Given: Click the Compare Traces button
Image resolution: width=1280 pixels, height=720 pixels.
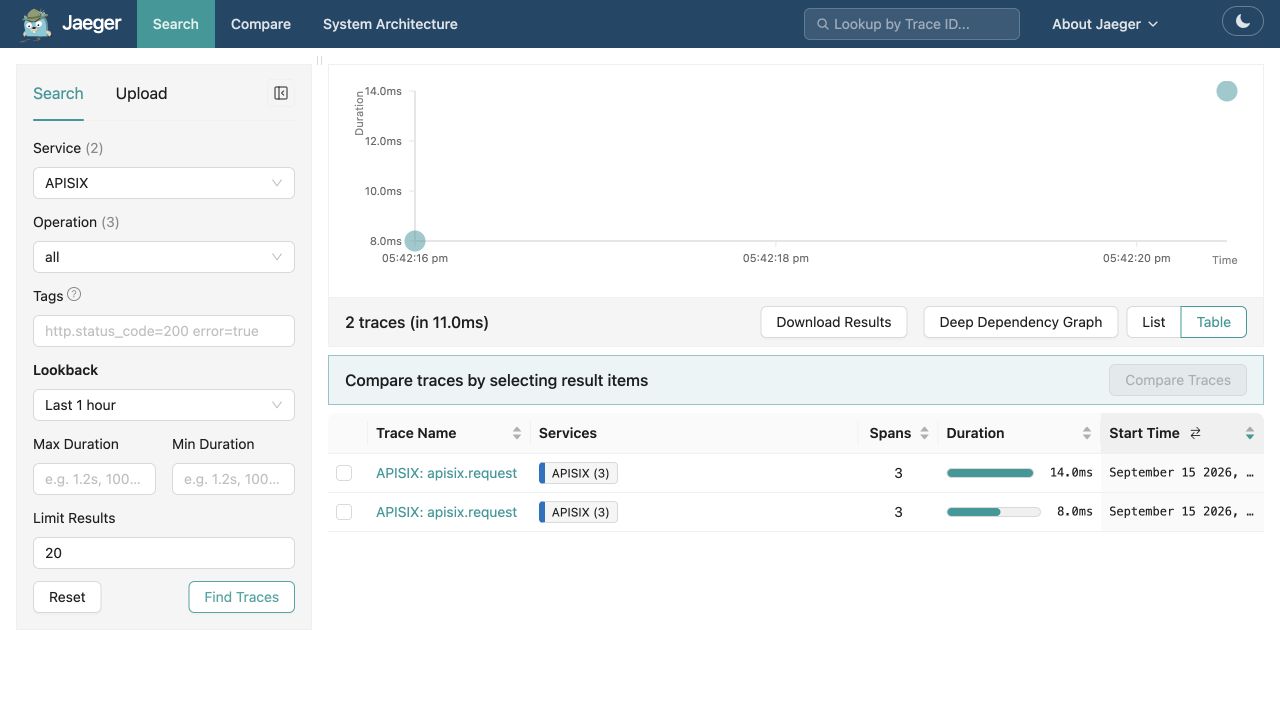Looking at the screenshot, I should [1178, 380].
